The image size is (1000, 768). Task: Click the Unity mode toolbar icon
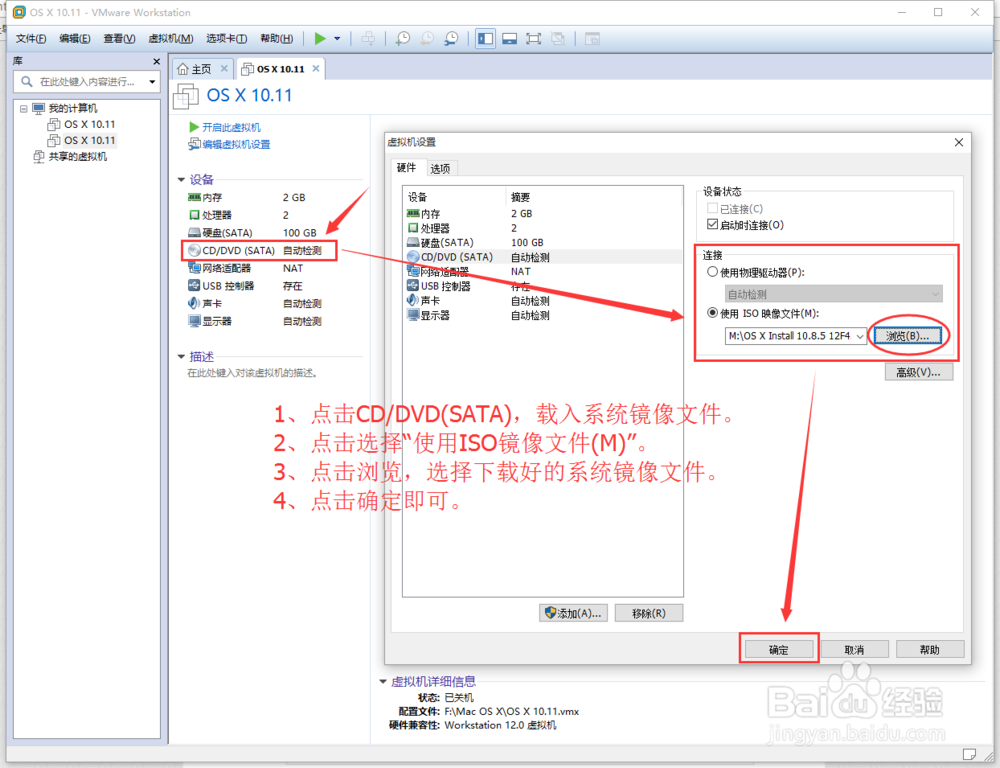pos(557,39)
